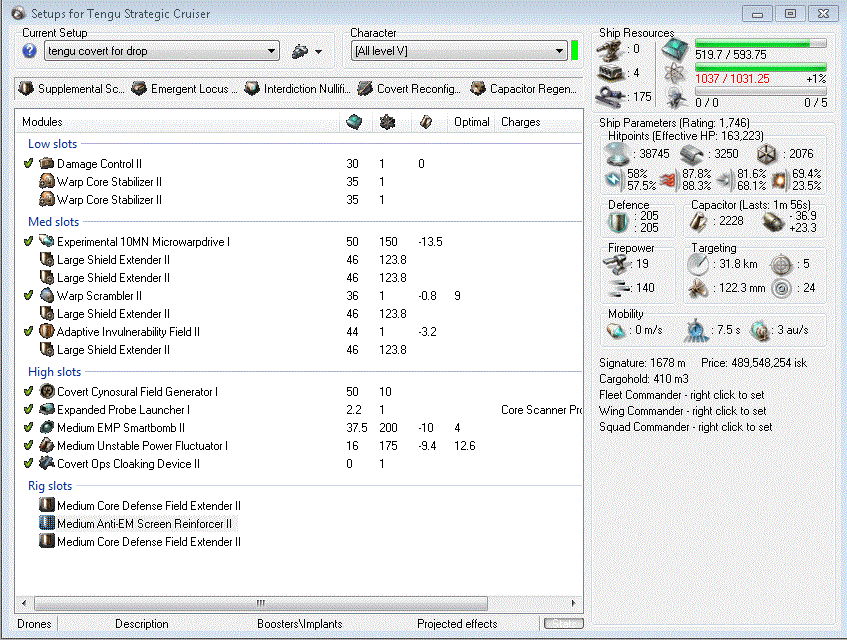Click the Adaptive Invulnerability Field II icon
The image size is (847, 640).
[47, 332]
